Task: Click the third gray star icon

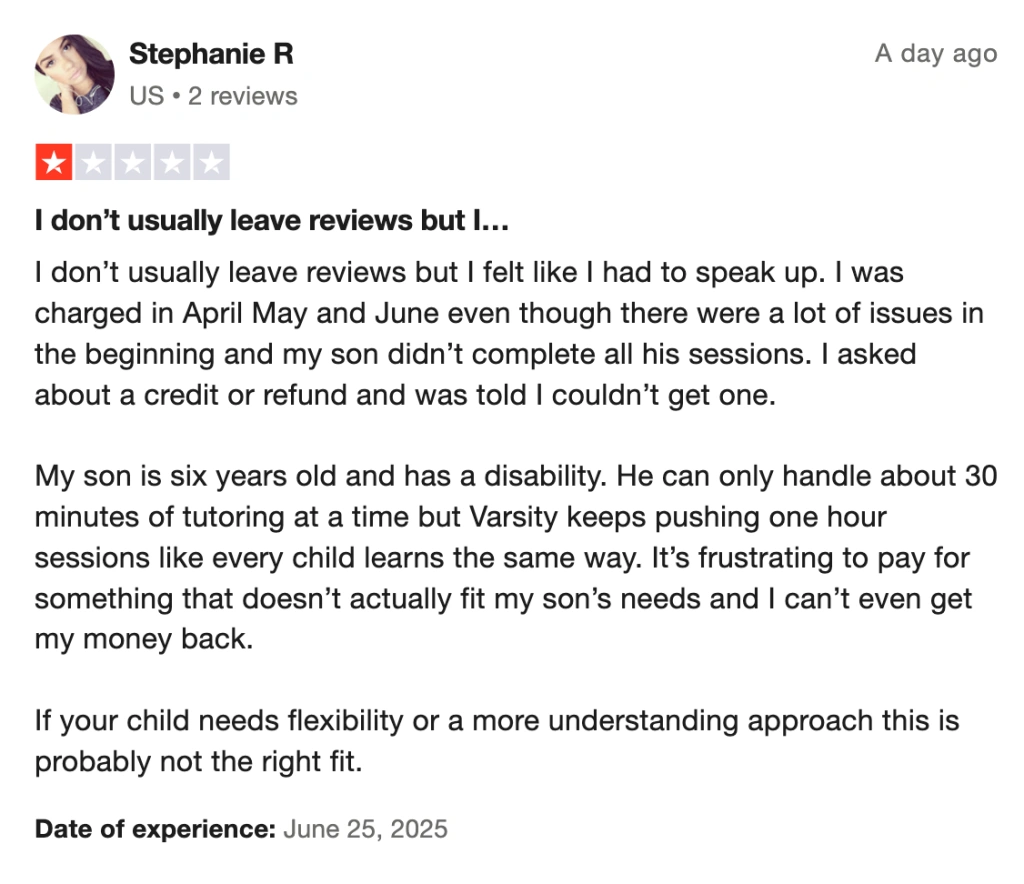Action: click(x=132, y=162)
